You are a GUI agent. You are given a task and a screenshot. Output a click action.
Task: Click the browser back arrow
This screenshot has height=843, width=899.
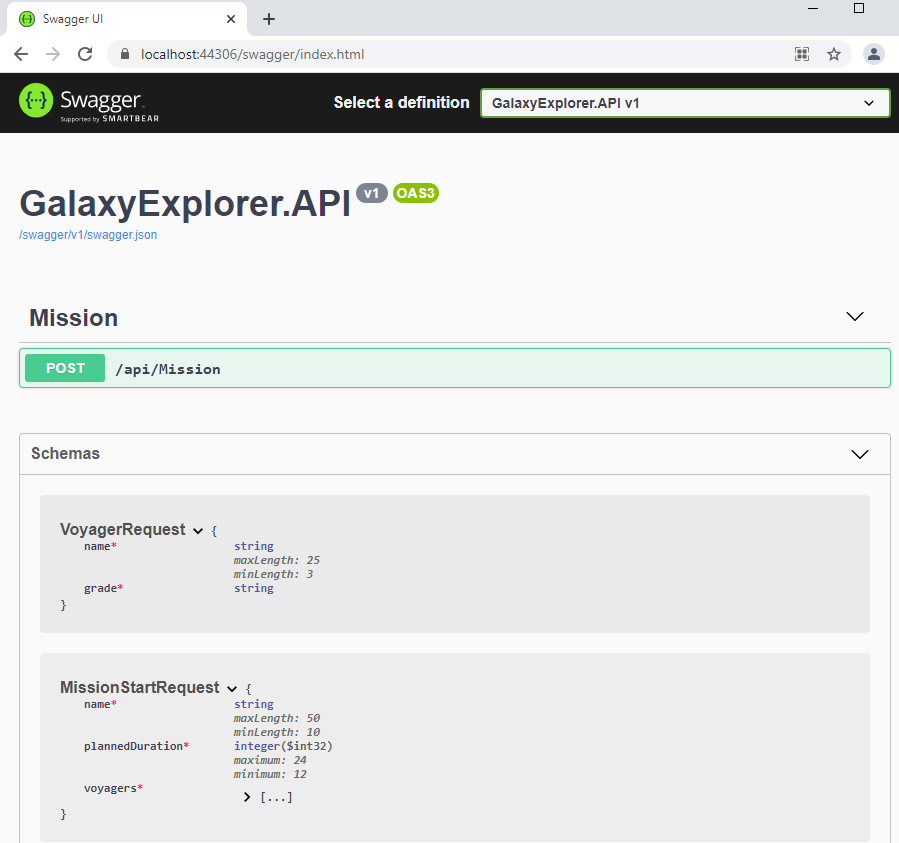coord(21,54)
